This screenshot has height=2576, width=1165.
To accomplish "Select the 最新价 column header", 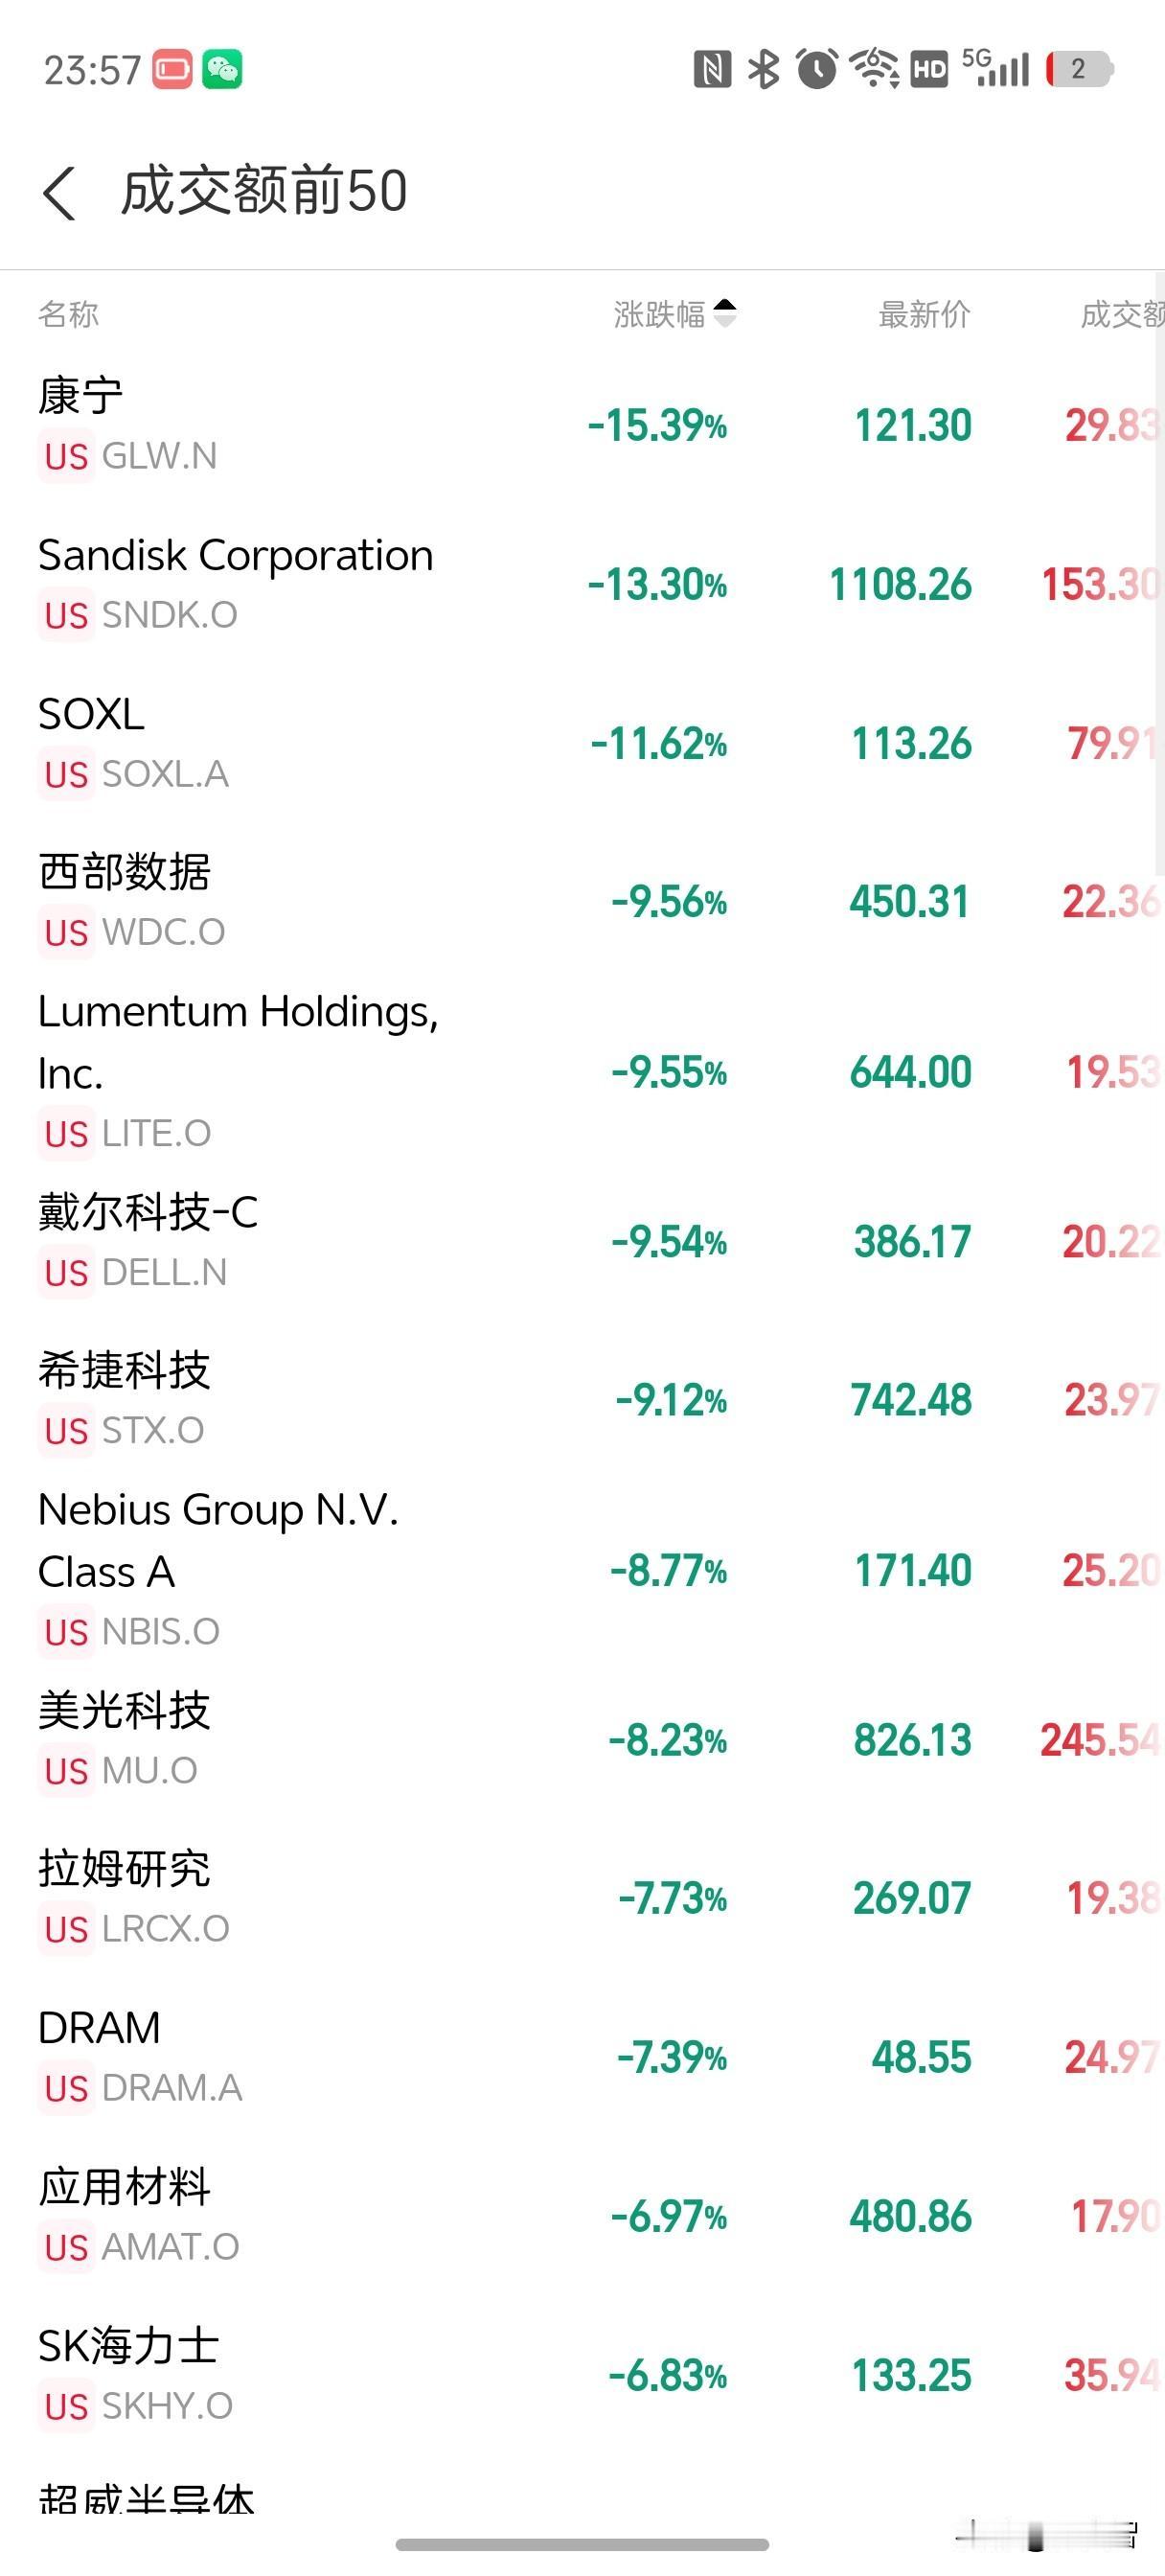I will pyautogui.click(x=924, y=314).
